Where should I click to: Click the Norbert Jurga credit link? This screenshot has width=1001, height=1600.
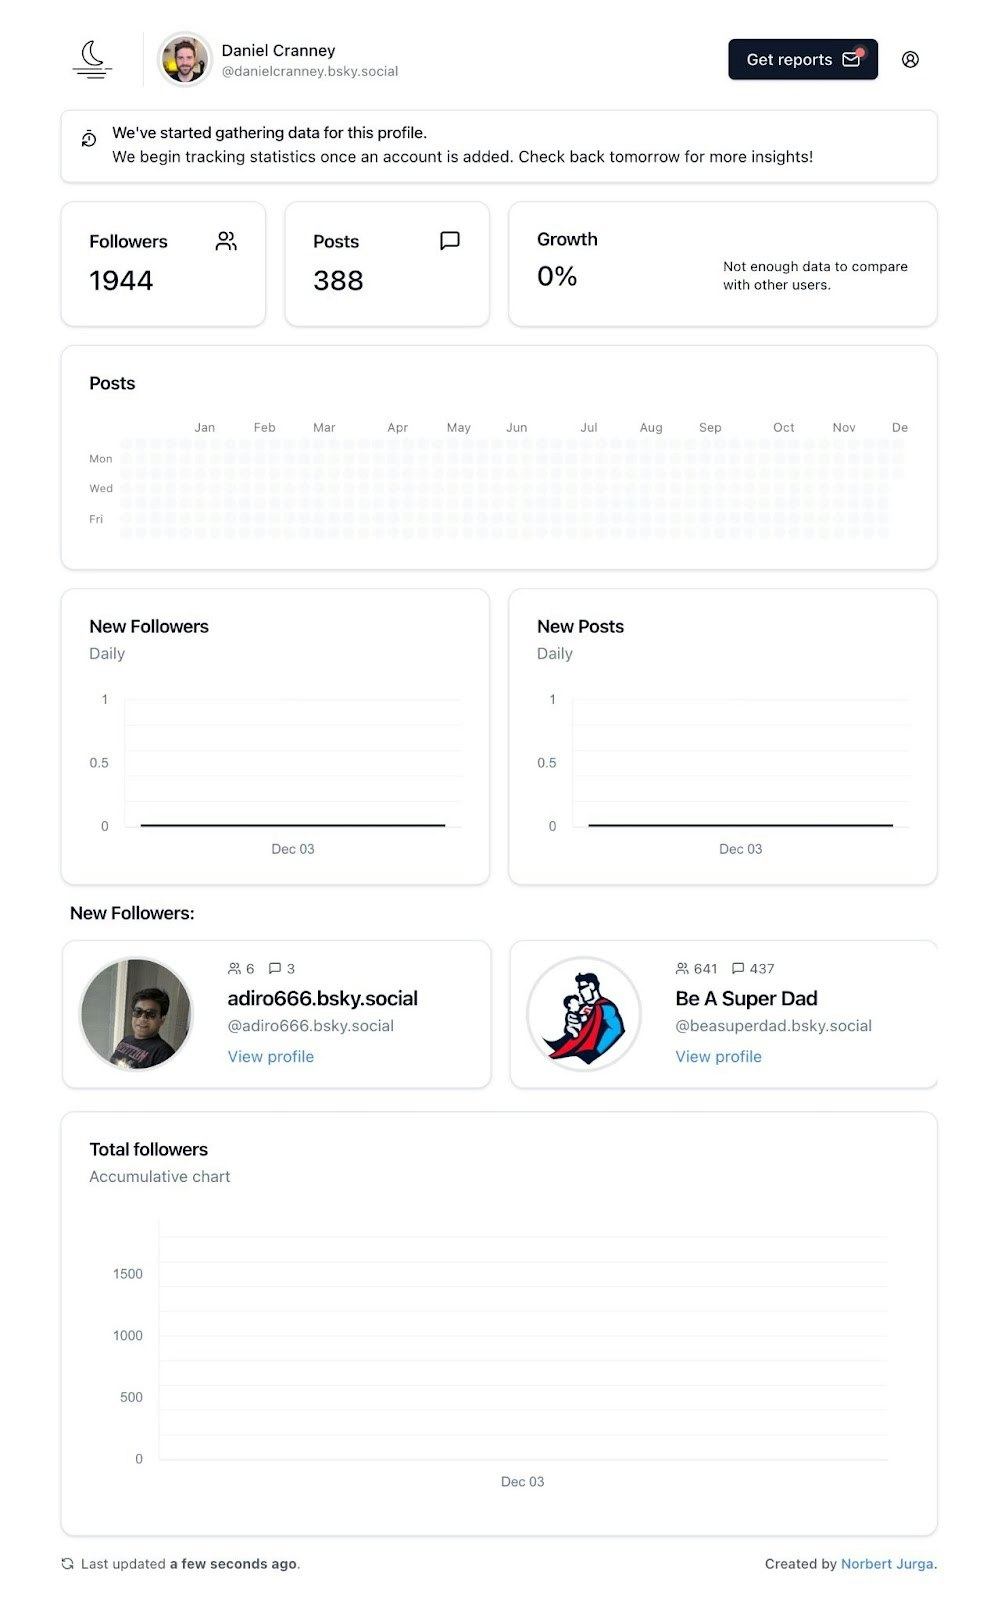[887, 1563]
